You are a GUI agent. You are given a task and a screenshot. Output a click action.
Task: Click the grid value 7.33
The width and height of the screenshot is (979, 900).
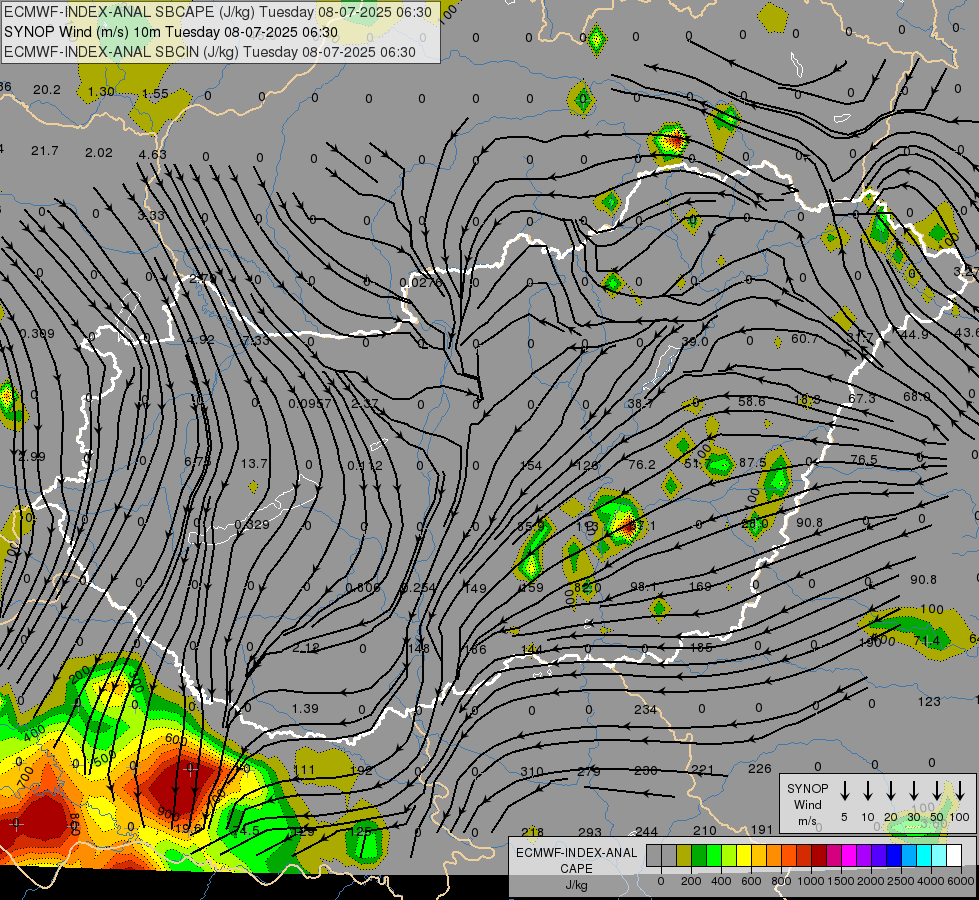256,340
